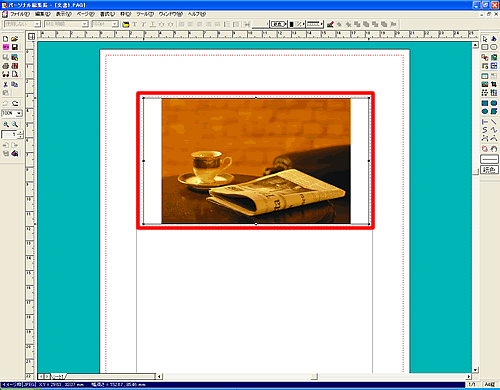Open the ページ (Page) menu

pyautogui.click(x=86, y=14)
